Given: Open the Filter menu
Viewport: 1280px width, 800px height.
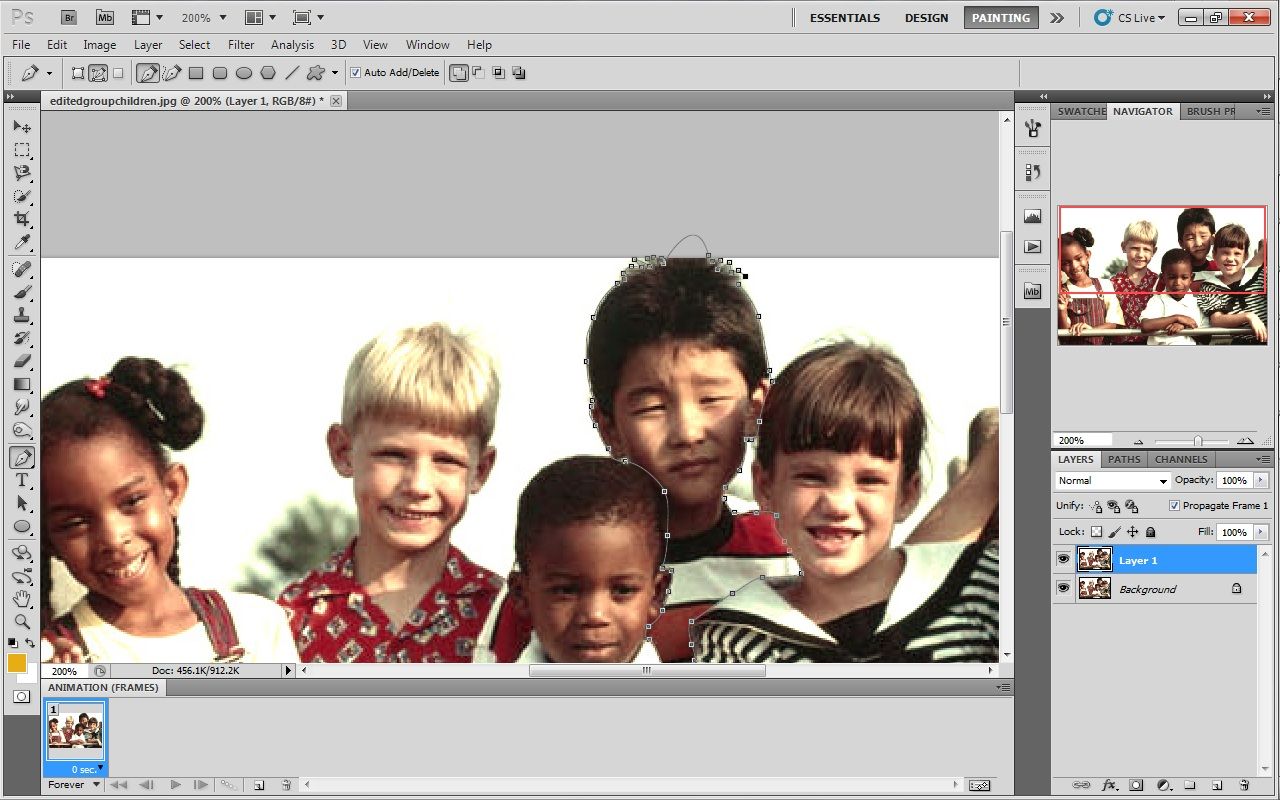Looking at the screenshot, I should click(x=241, y=45).
